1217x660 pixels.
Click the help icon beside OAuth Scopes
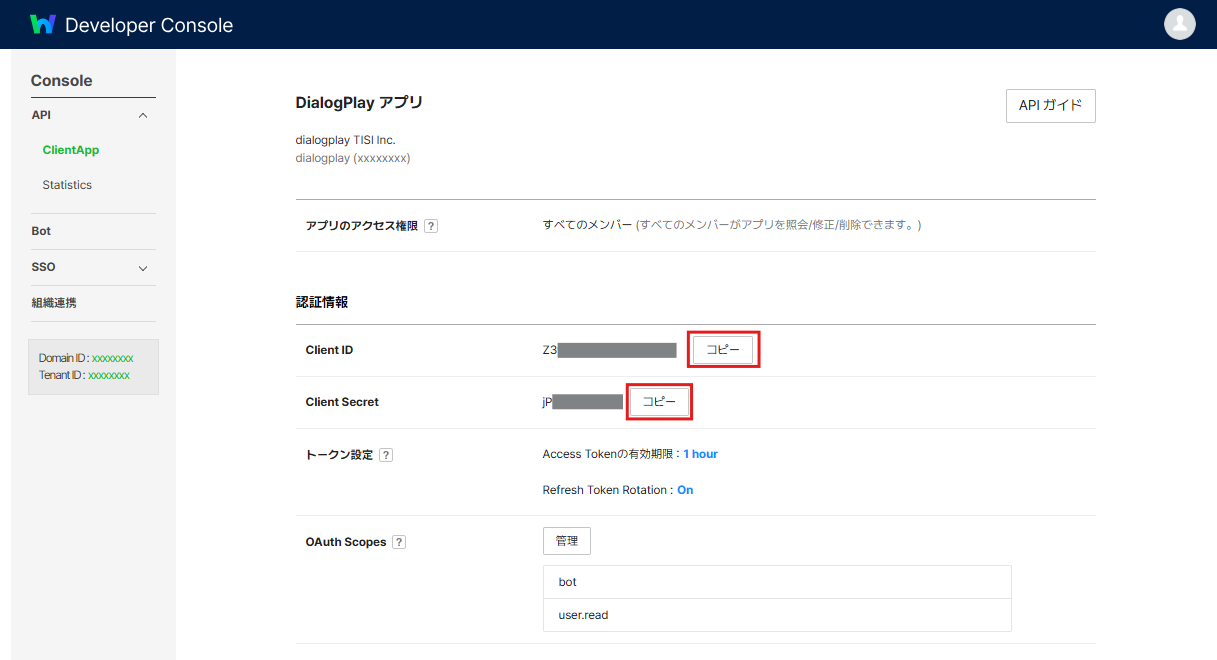pos(399,542)
